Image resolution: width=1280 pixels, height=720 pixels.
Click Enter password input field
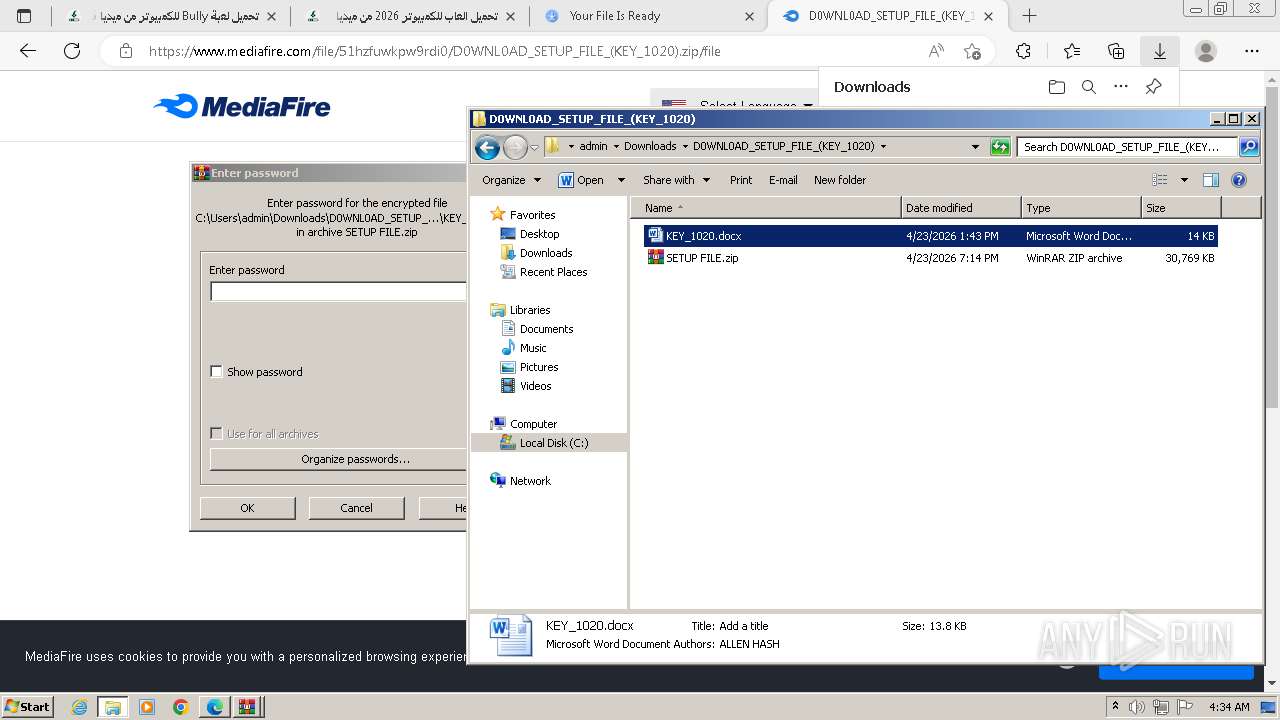click(338, 292)
